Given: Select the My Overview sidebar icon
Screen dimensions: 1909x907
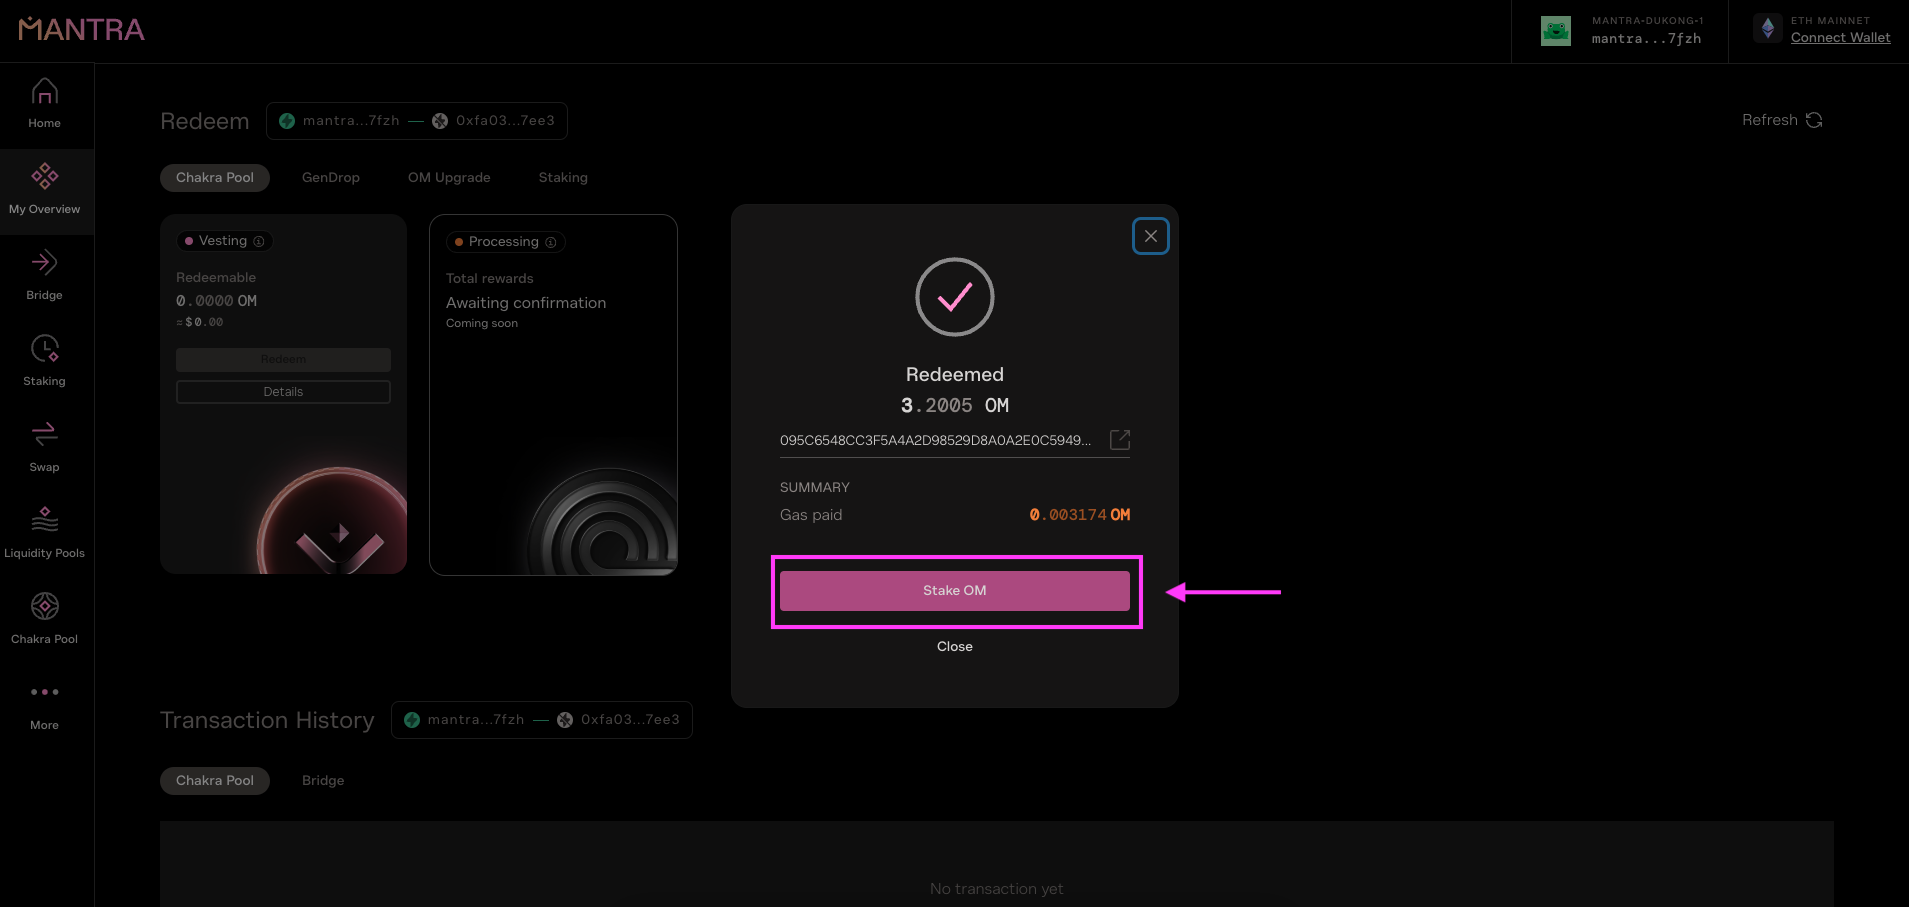Looking at the screenshot, I should (x=44, y=190).
